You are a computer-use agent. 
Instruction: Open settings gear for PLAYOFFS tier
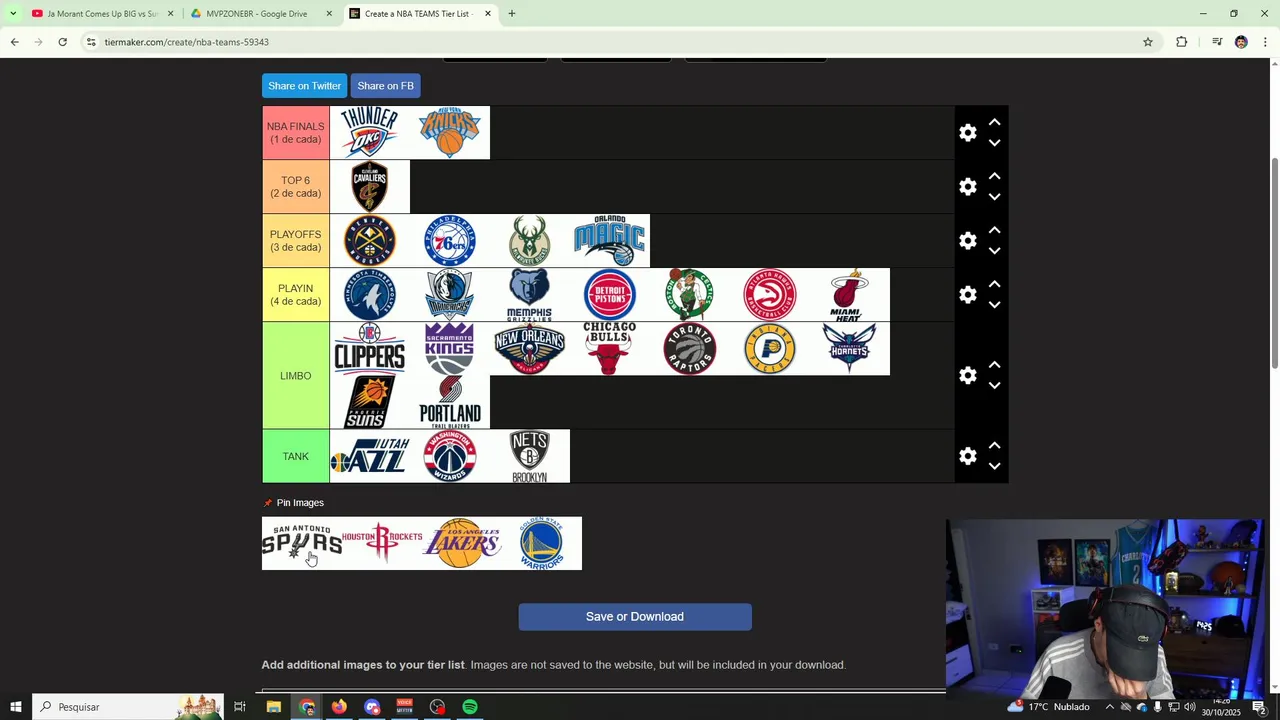(x=968, y=241)
